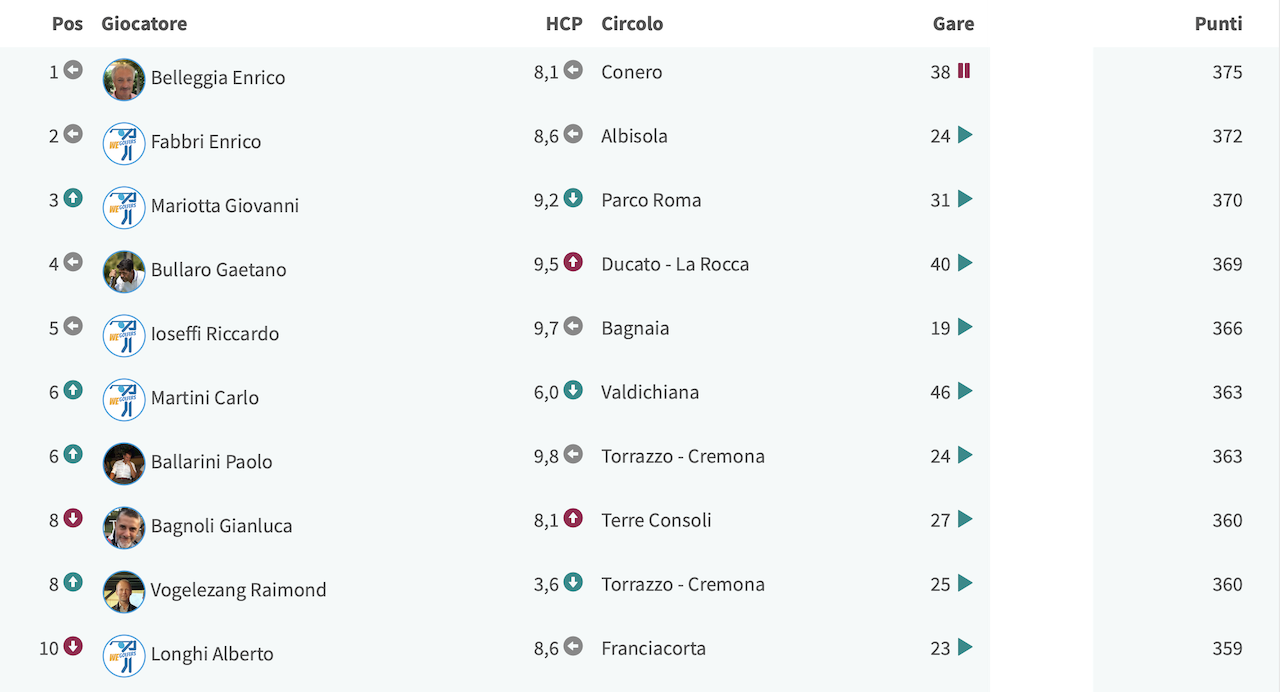1280x692 pixels.
Task: Open Bullaro Gaetano's avatar thumbnail
Action: coord(124,271)
